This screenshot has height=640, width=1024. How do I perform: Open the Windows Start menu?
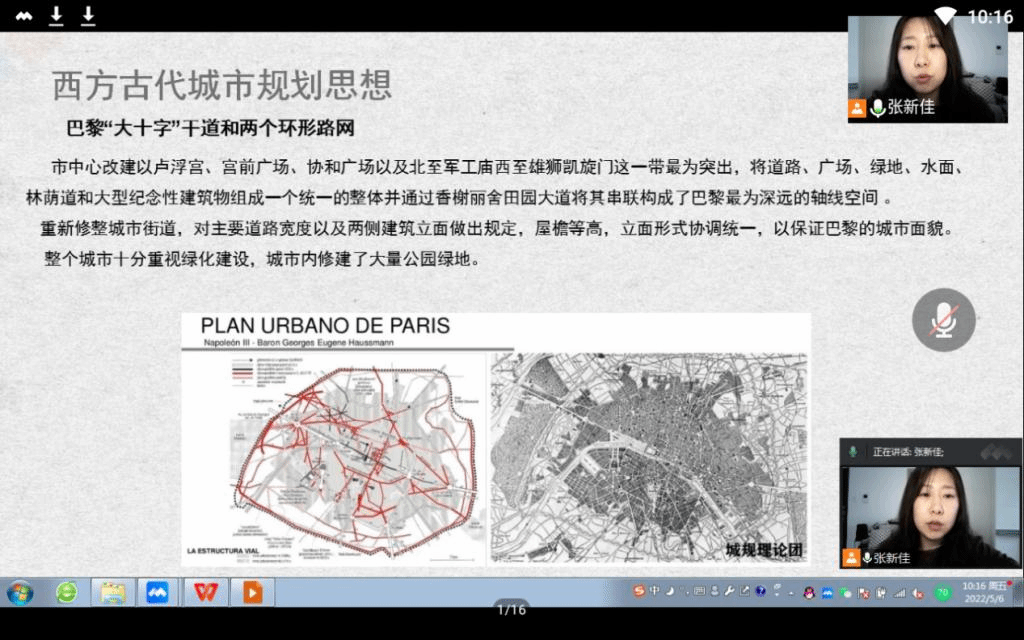(x=19, y=593)
